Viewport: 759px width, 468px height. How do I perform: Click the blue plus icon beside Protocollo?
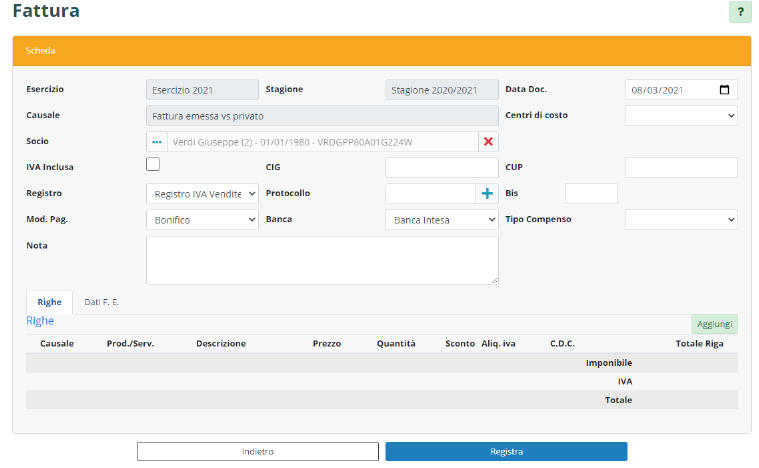(488, 193)
